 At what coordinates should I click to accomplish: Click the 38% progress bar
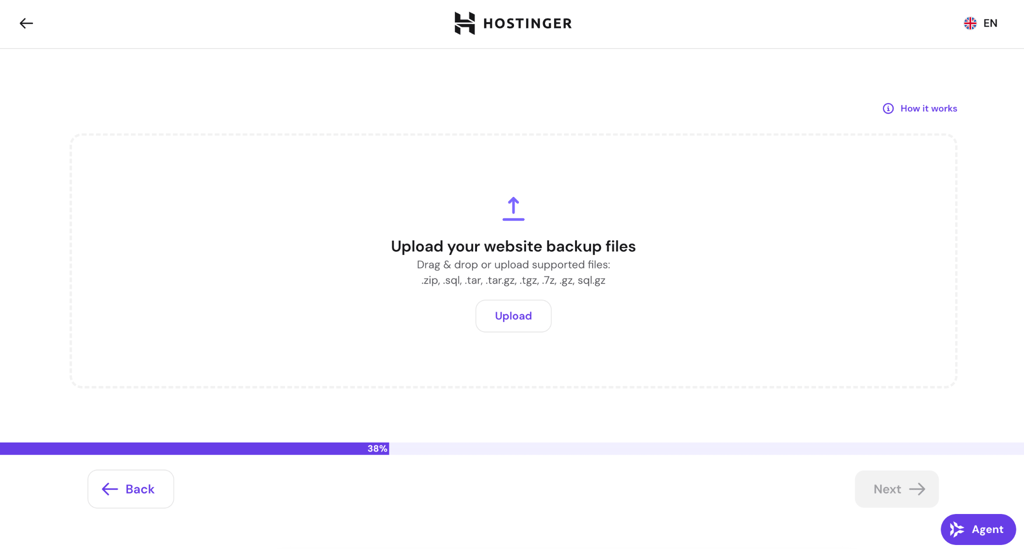(x=512, y=448)
